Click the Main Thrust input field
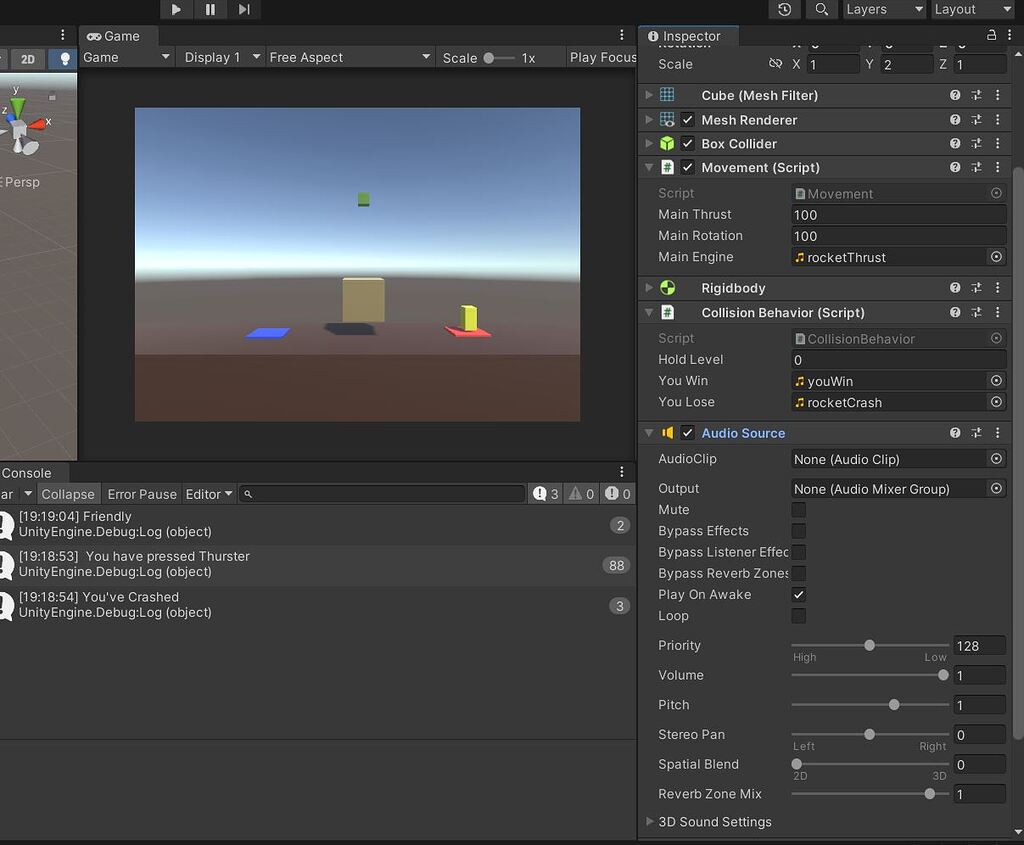1024x845 pixels. [x=897, y=214]
